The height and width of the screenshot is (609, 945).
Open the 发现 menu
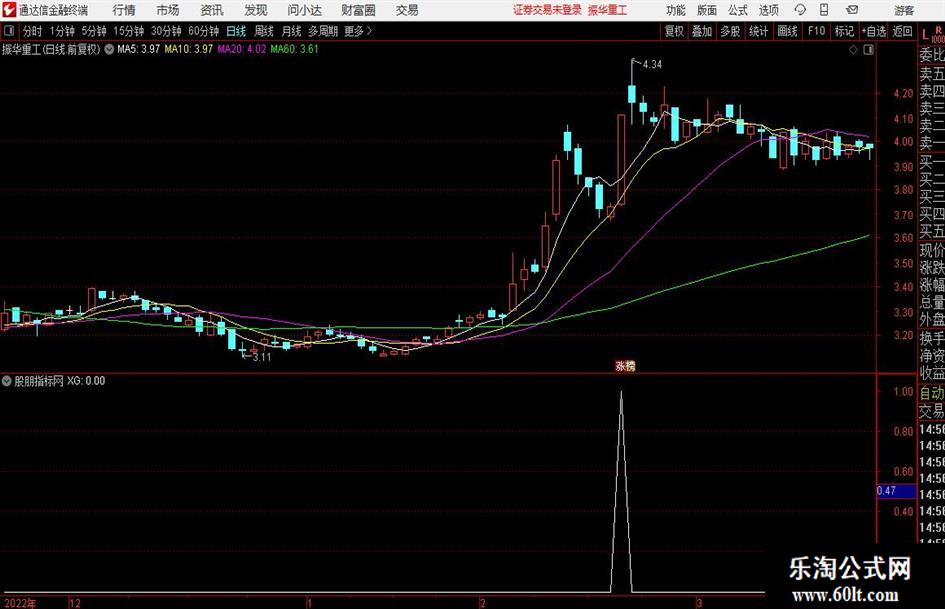256,10
